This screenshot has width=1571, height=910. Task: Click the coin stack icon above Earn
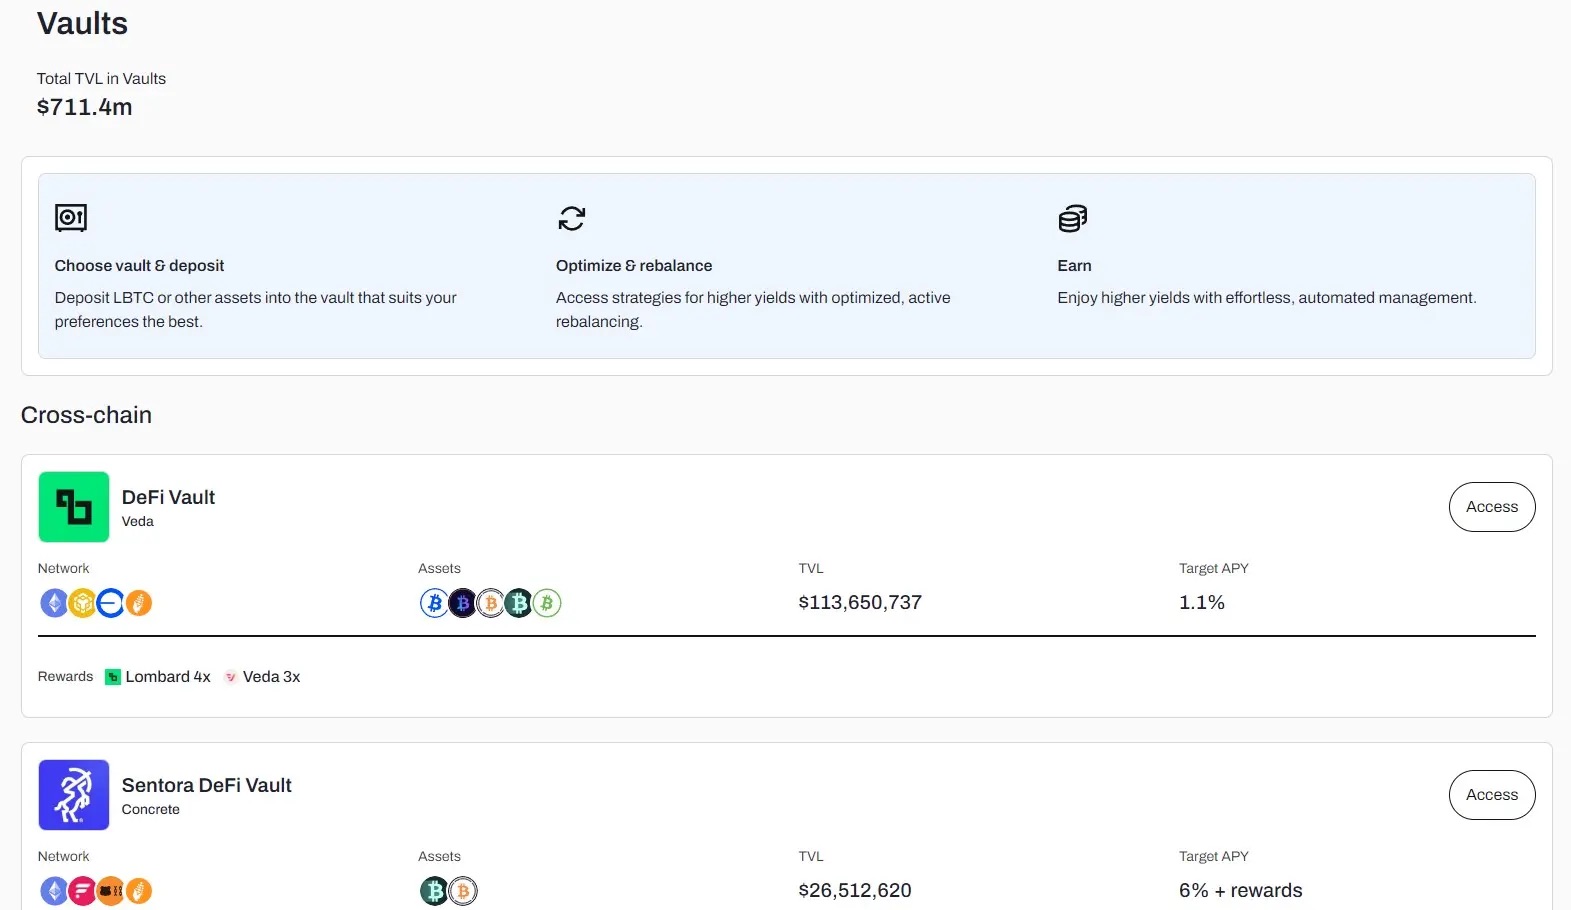[1072, 218]
